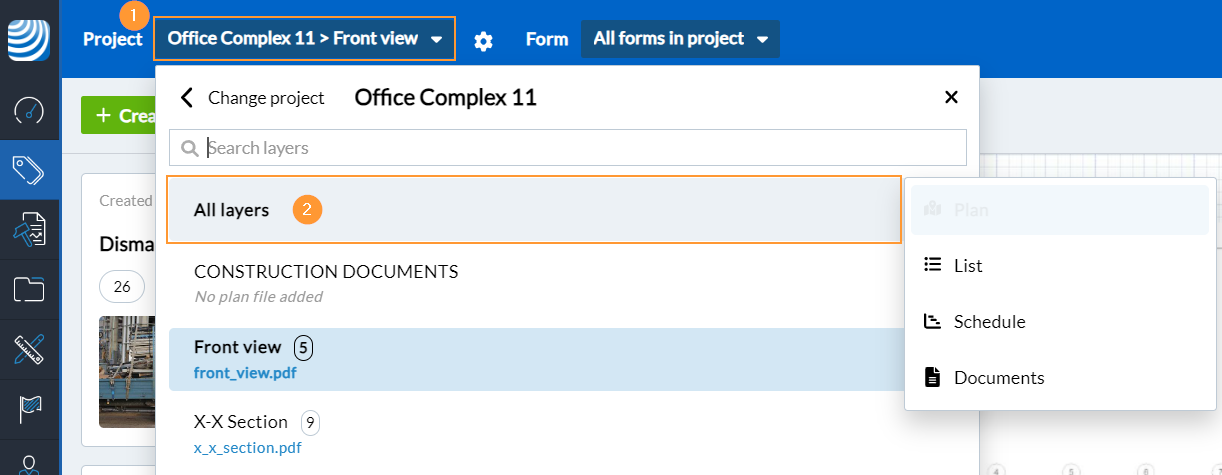This screenshot has width=1222, height=475.
Task: Open the folders icon in sidebar
Action: [29, 290]
